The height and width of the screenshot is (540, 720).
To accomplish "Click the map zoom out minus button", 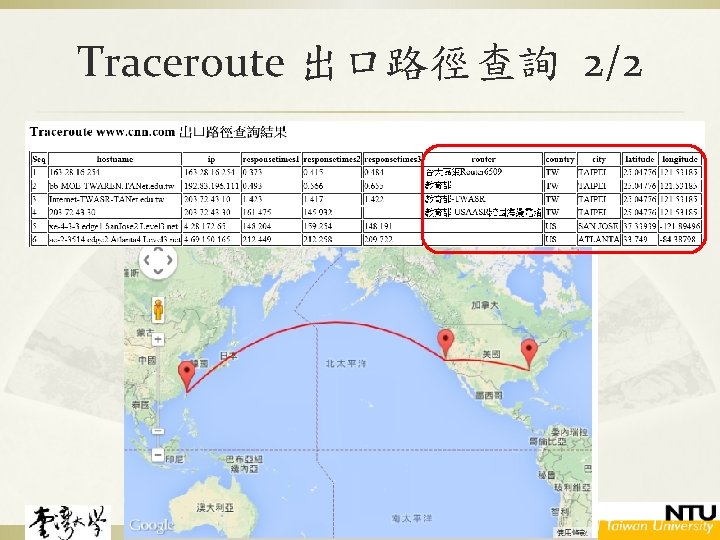I will (x=158, y=455).
